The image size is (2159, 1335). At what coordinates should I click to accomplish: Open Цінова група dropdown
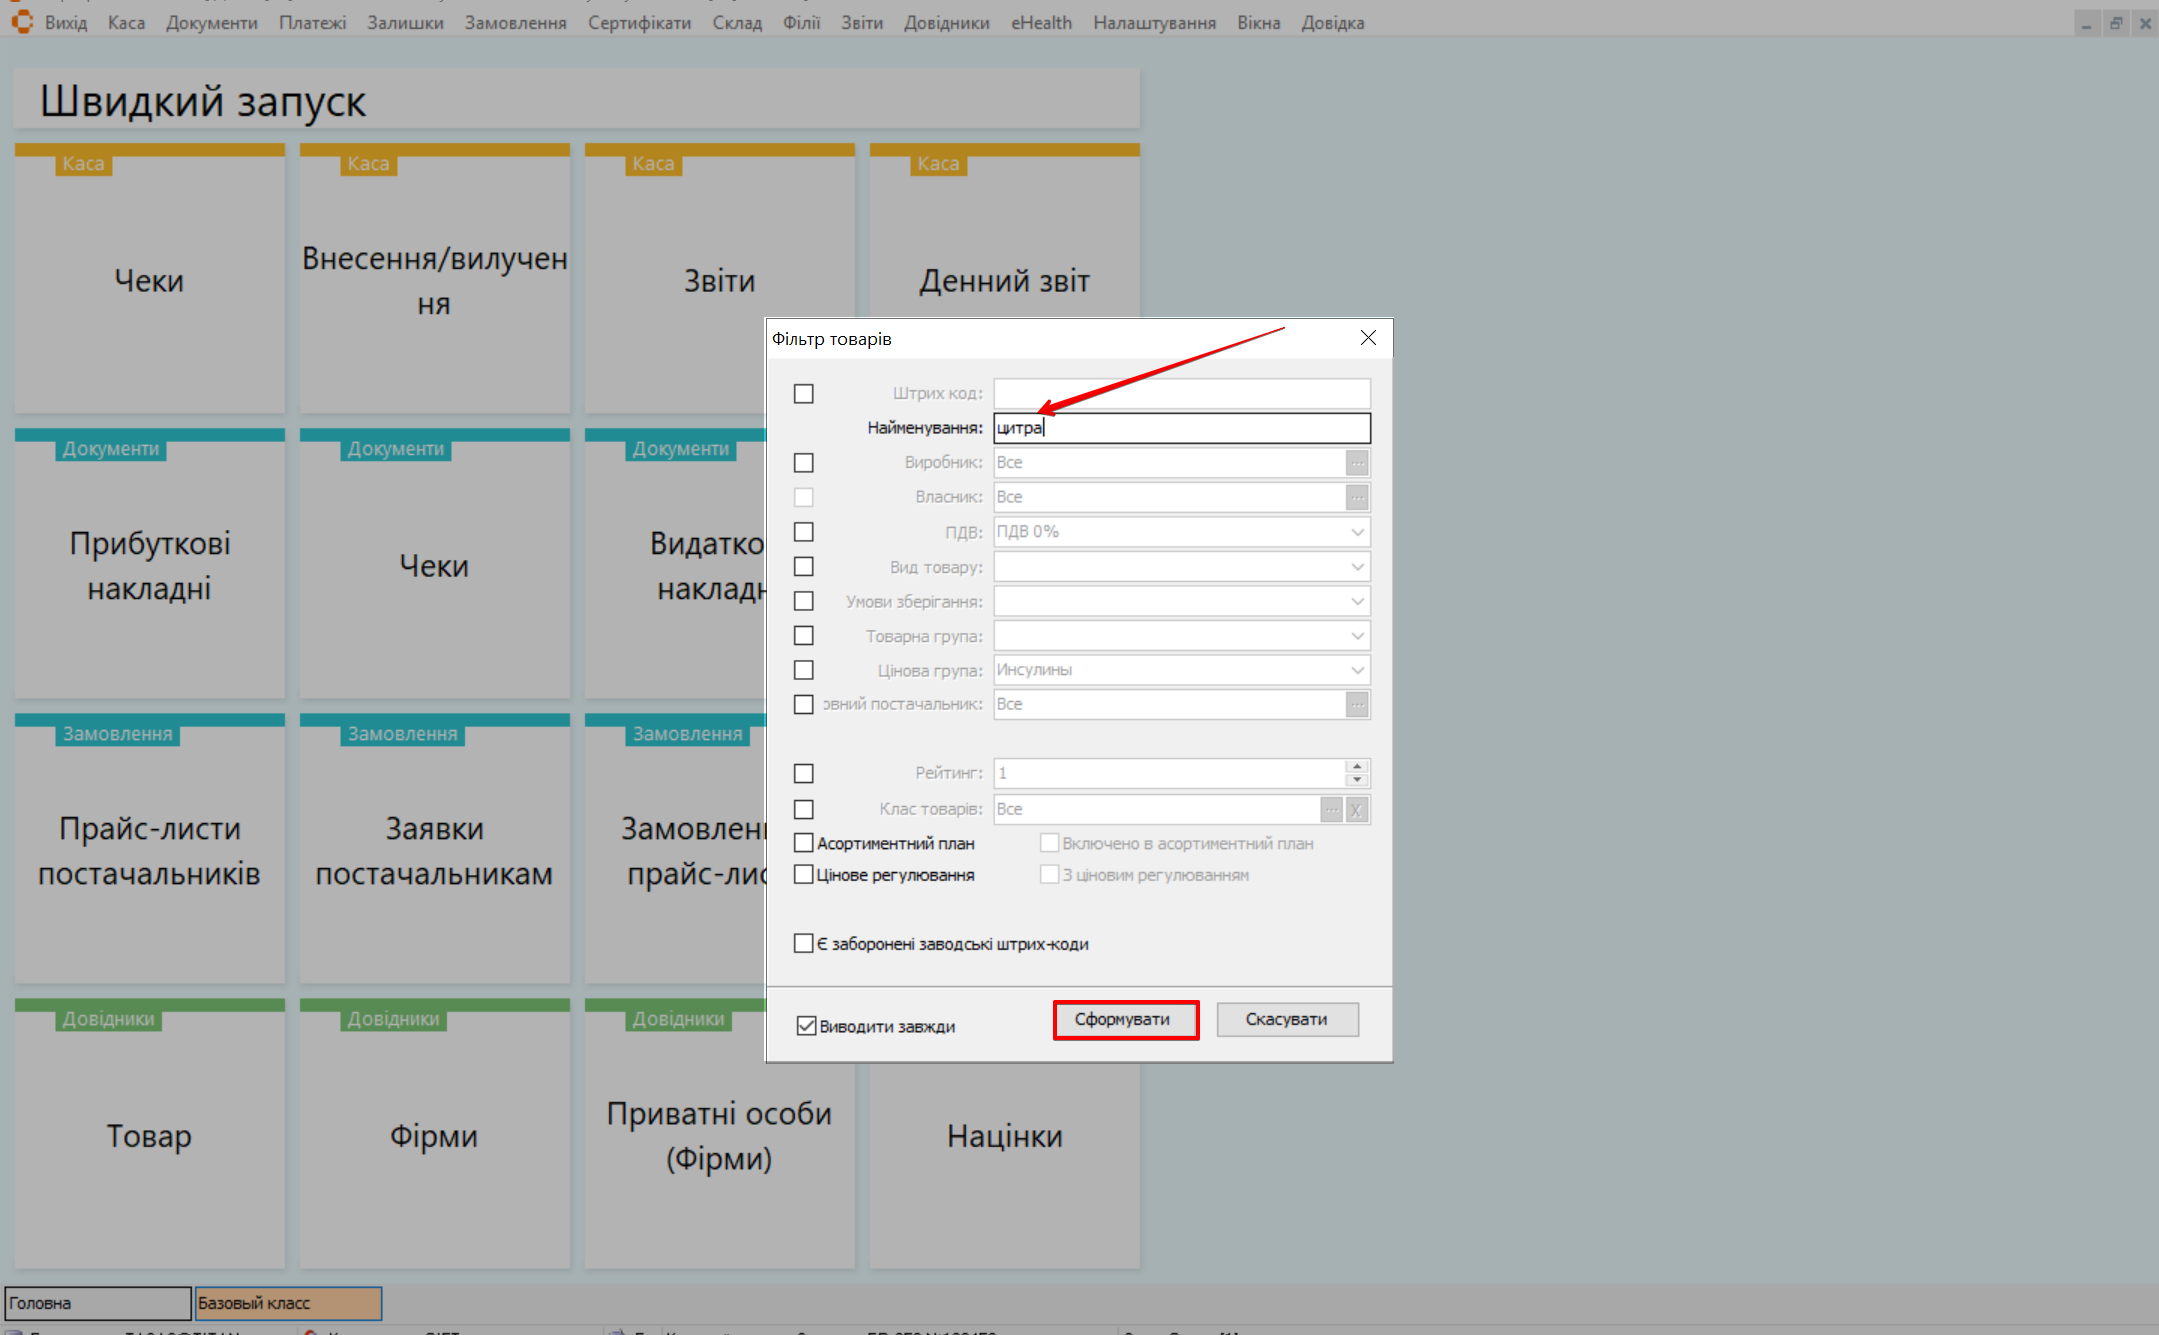[1357, 670]
